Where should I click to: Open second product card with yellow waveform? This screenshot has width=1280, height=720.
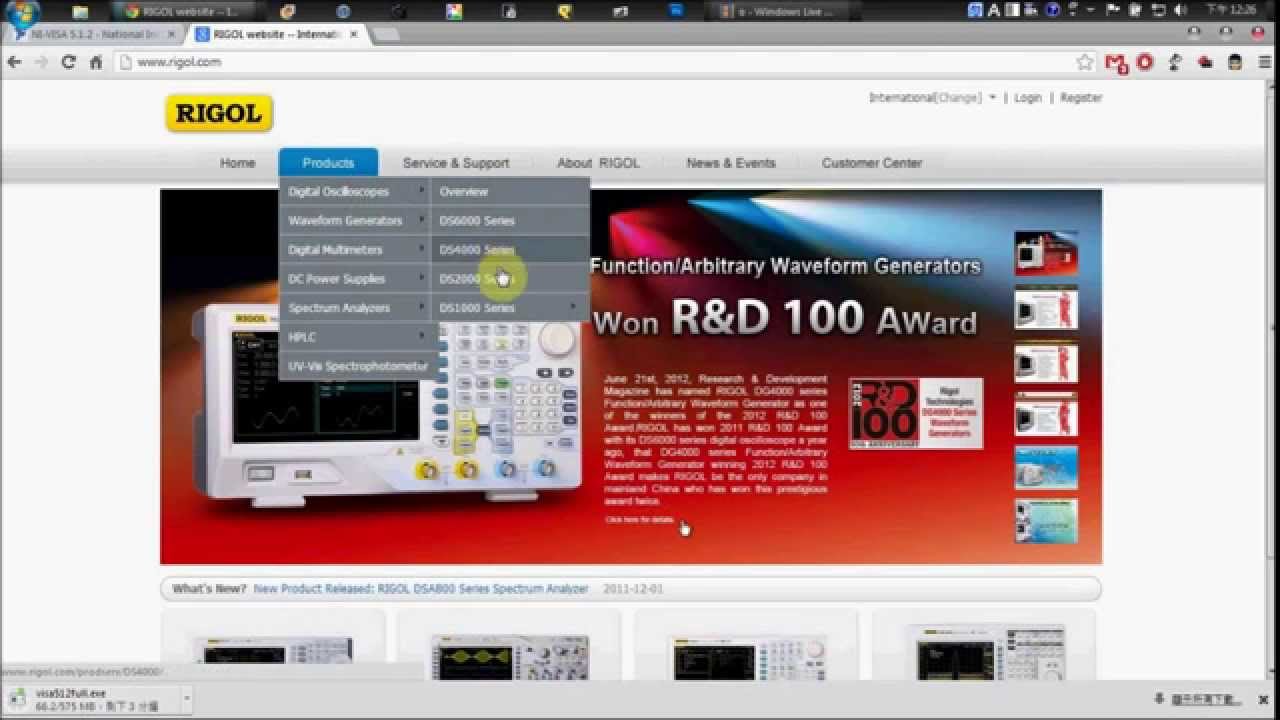click(x=509, y=655)
